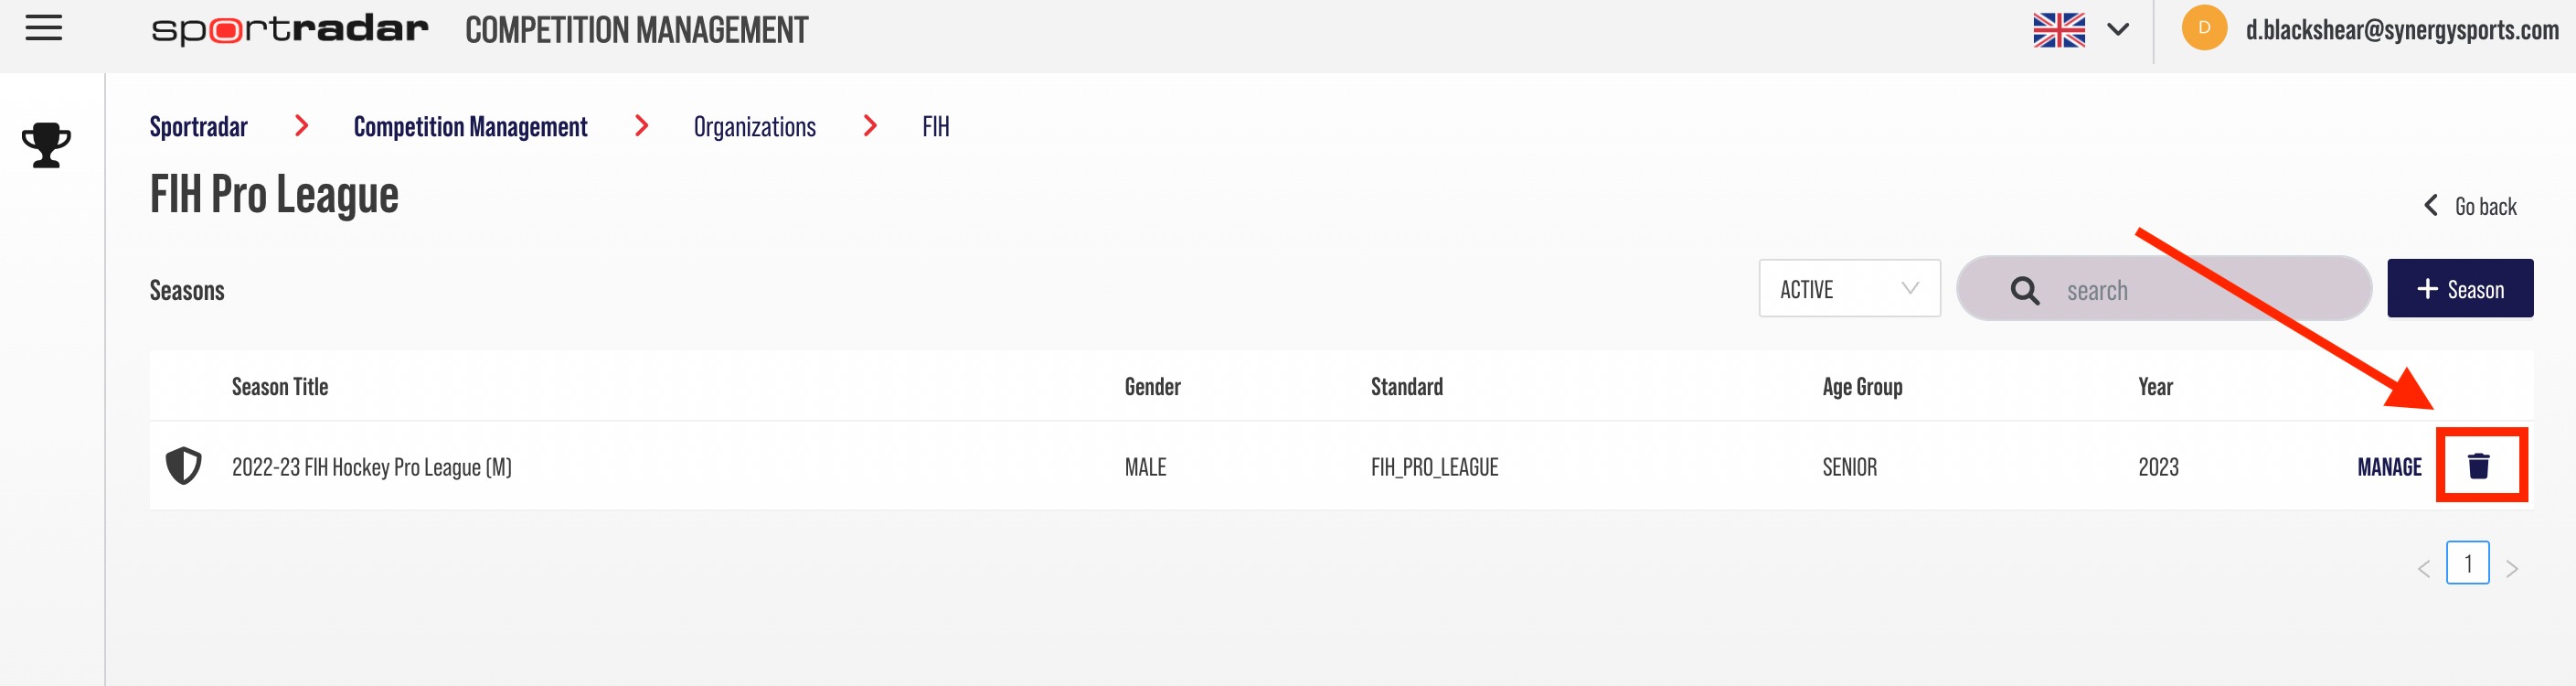The height and width of the screenshot is (686, 2576).
Task: Click the add Season button
Action: (2459, 289)
